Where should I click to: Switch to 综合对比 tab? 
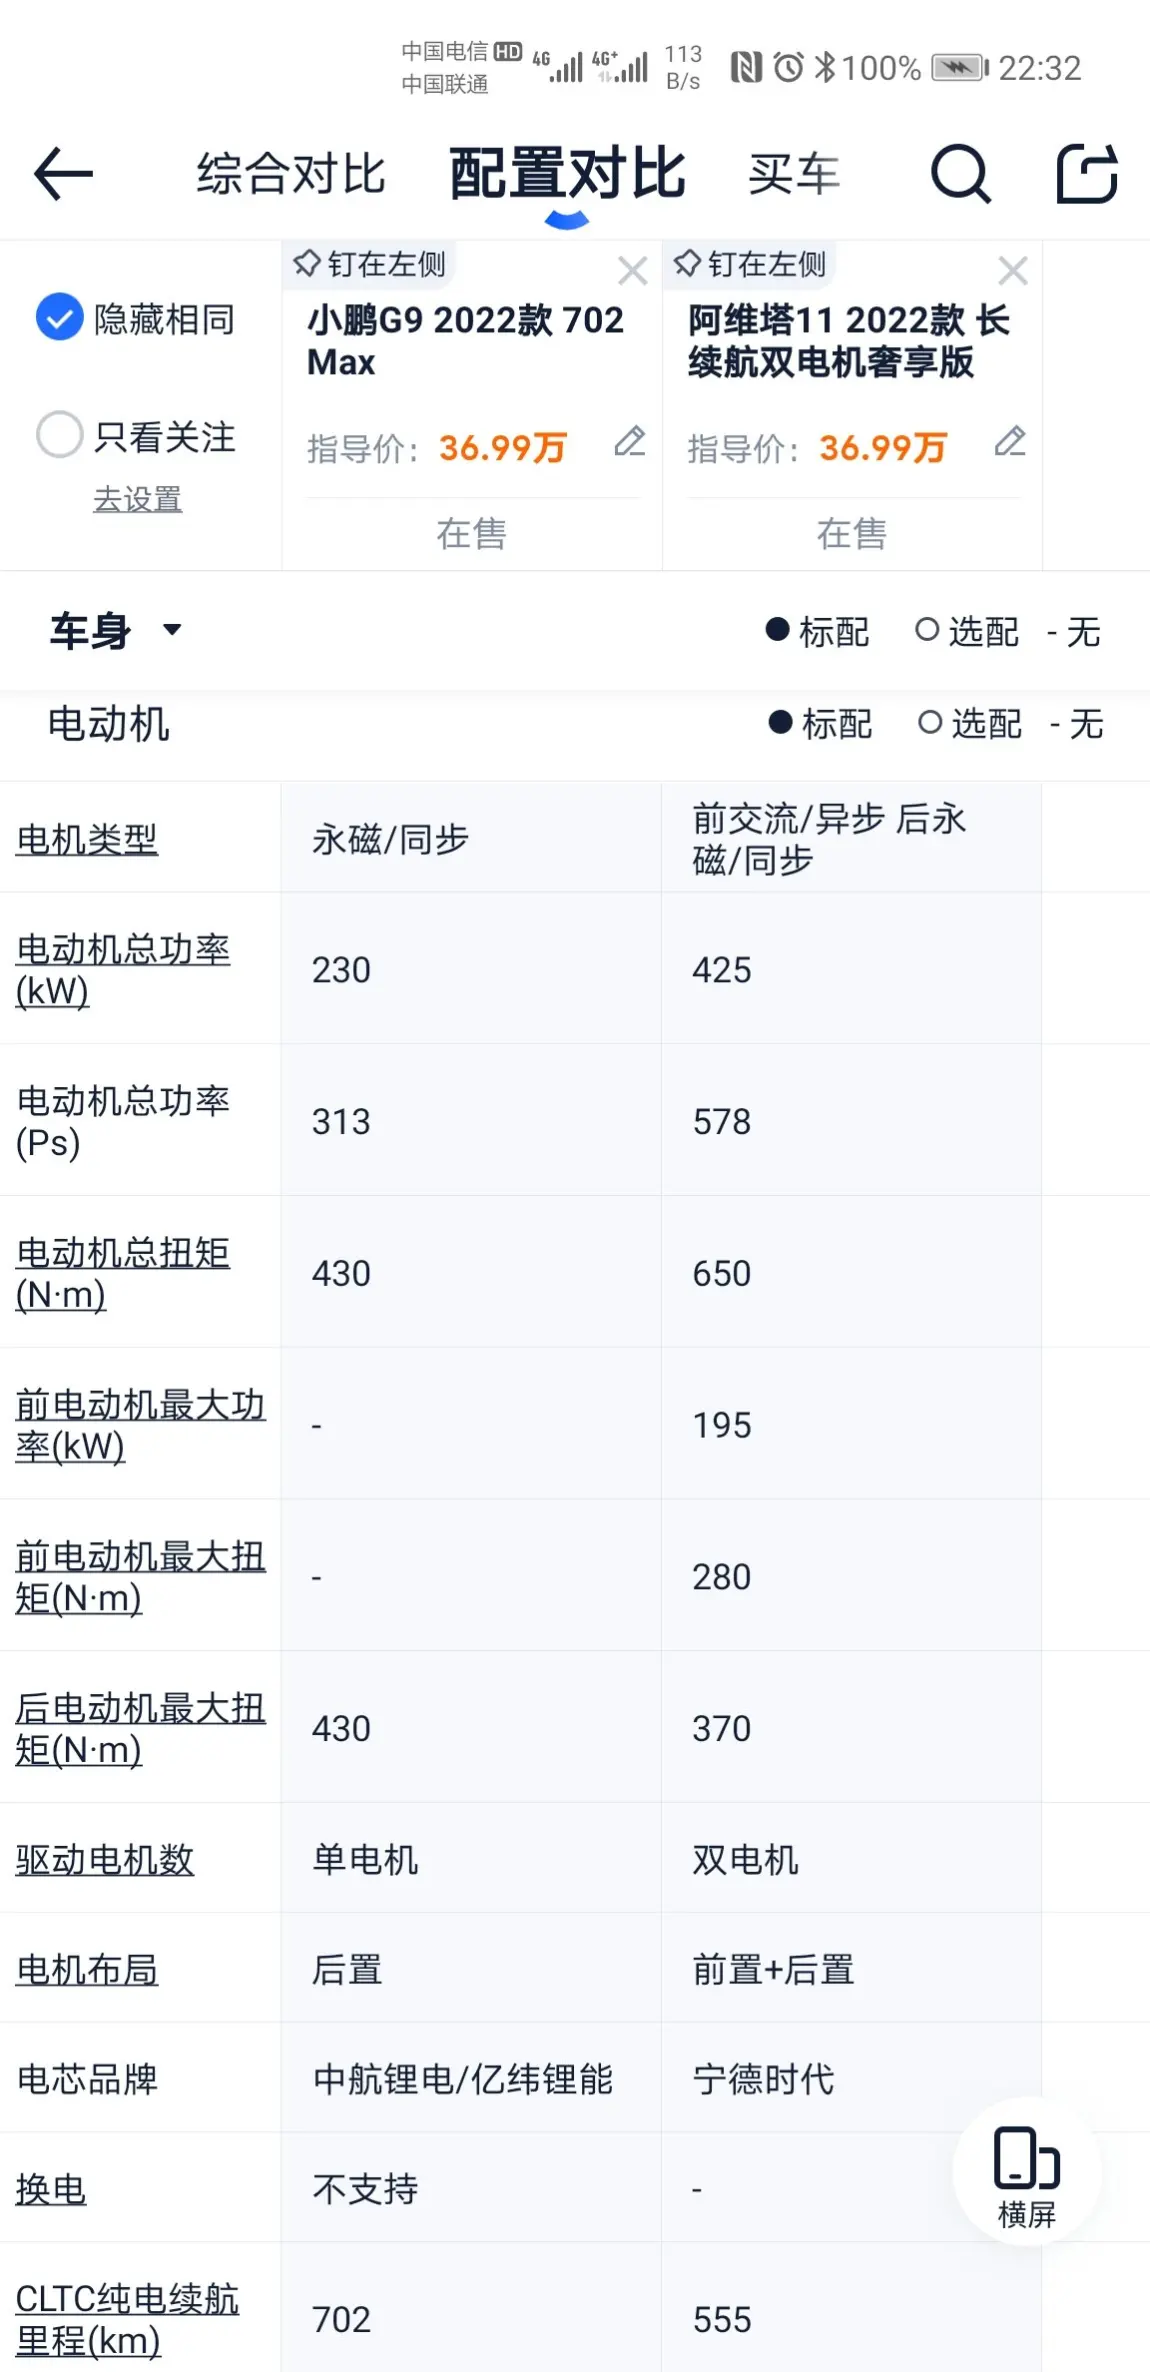coord(290,173)
